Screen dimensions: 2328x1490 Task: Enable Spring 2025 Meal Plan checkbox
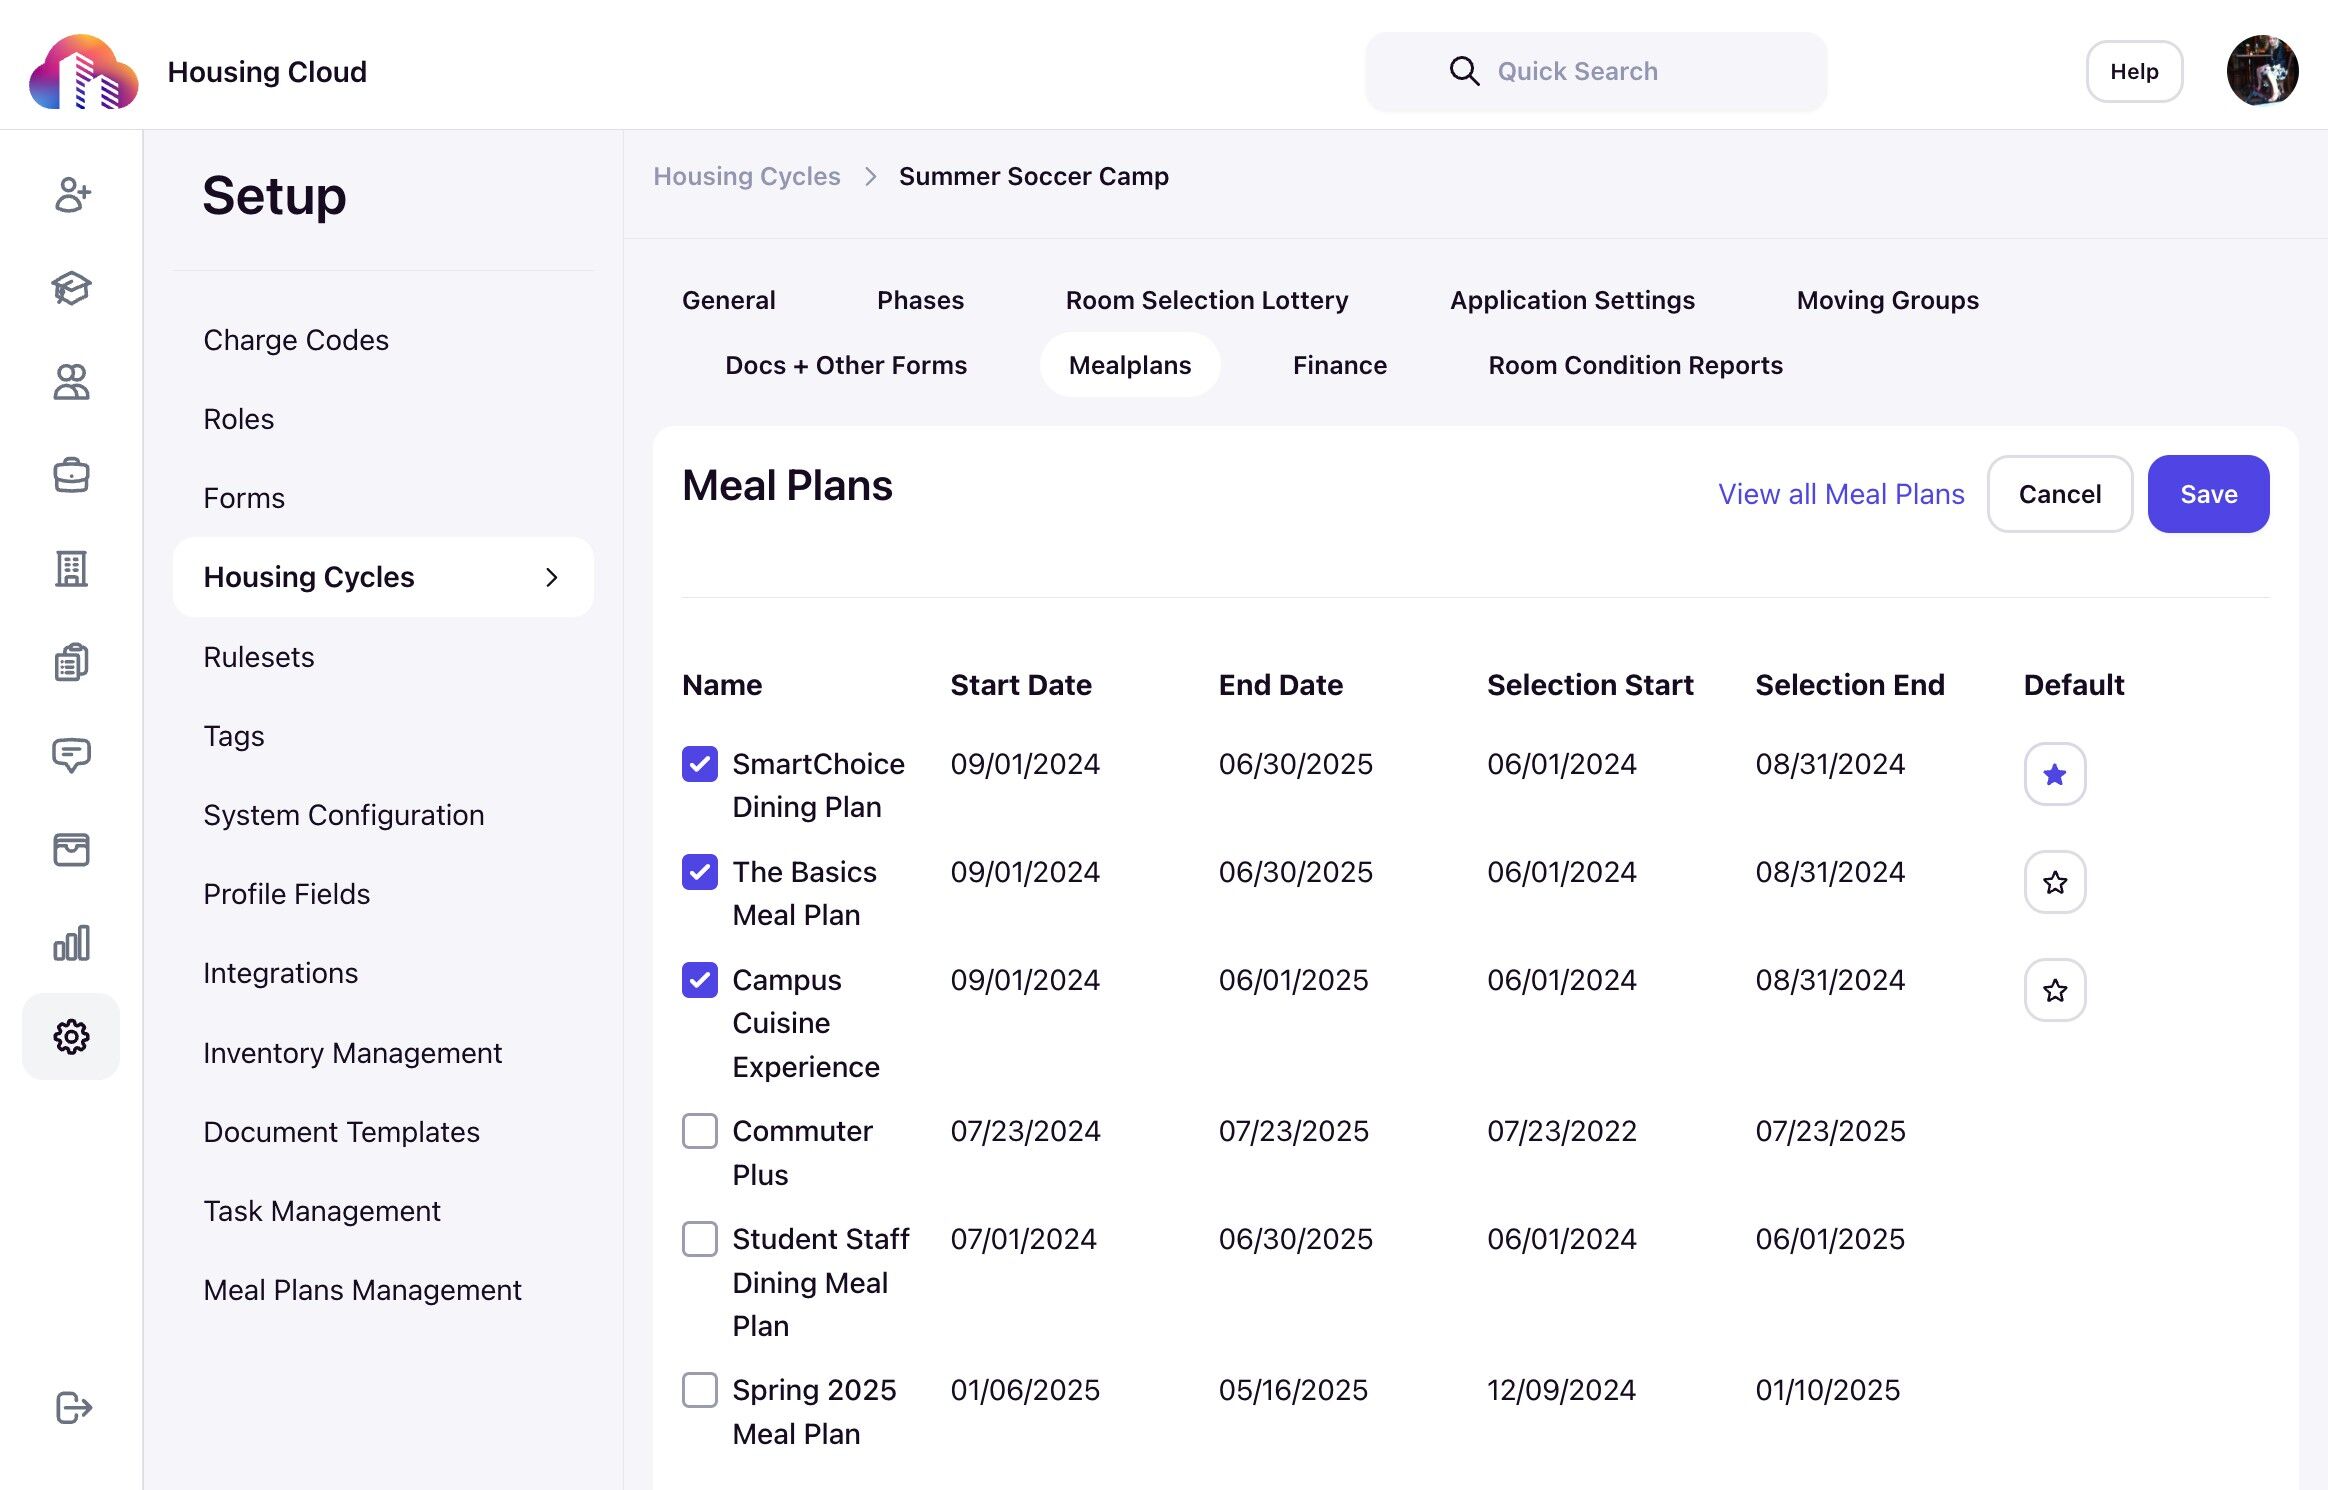click(700, 1390)
